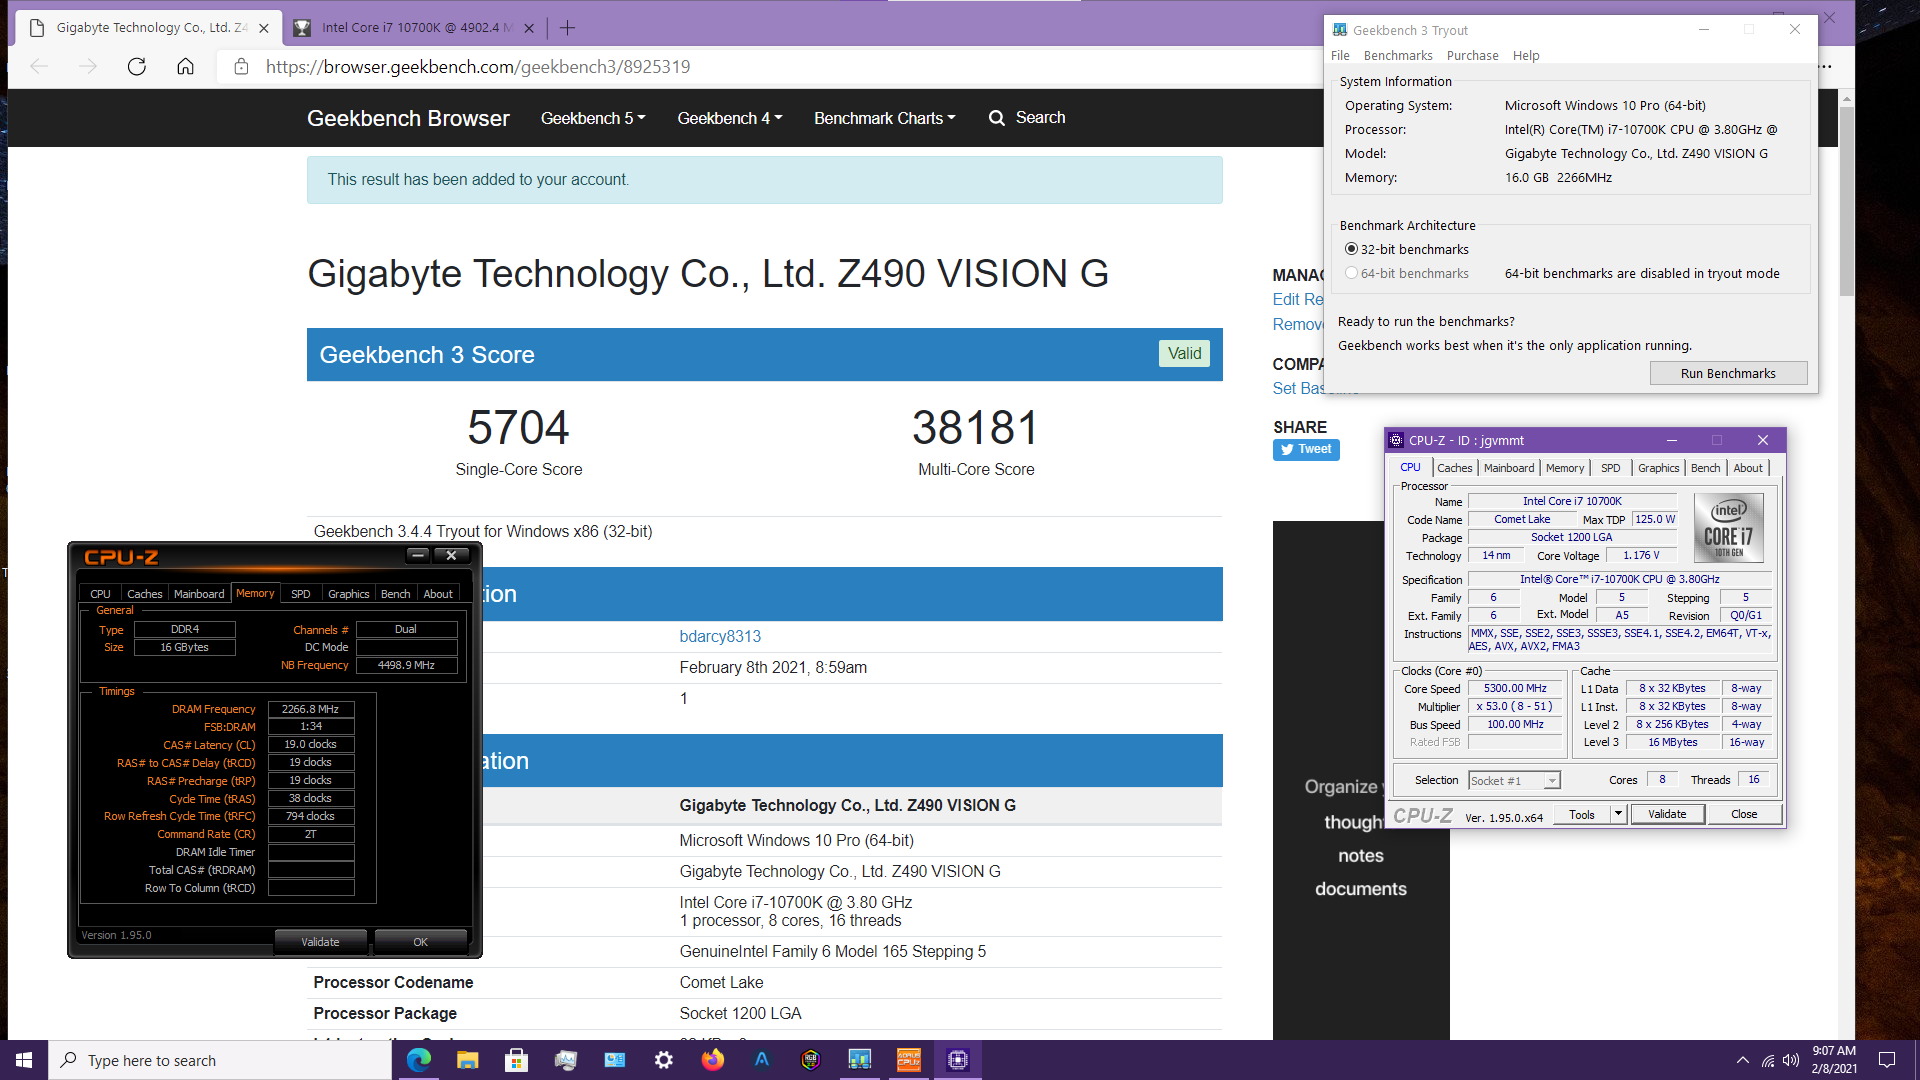Go to browser home page
The image size is (1920, 1080).
pyautogui.click(x=185, y=67)
